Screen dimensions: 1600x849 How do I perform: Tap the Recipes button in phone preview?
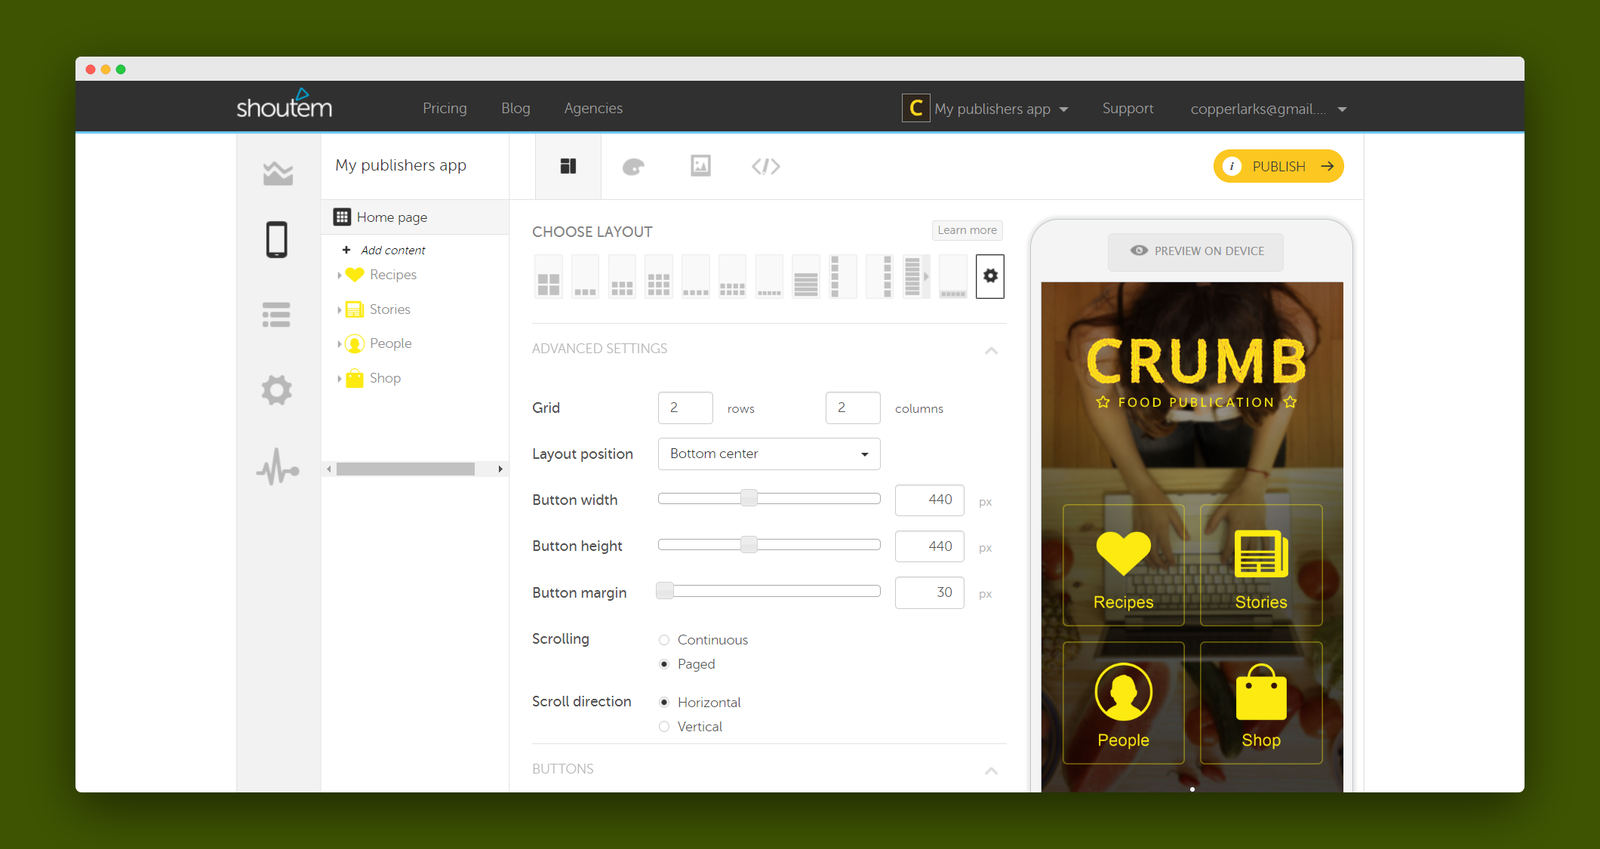1124,565
